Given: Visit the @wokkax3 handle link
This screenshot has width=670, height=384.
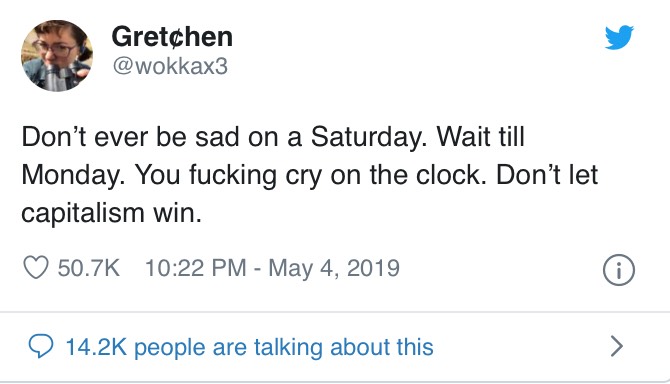Looking at the screenshot, I should [170, 67].
